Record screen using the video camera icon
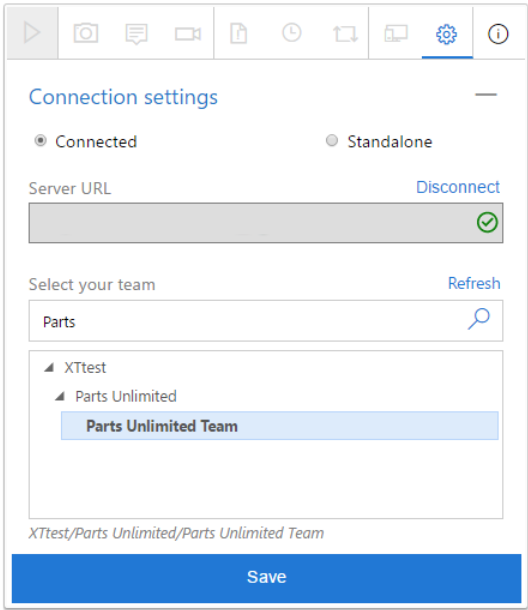This screenshot has width=528, height=610. click(x=188, y=34)
